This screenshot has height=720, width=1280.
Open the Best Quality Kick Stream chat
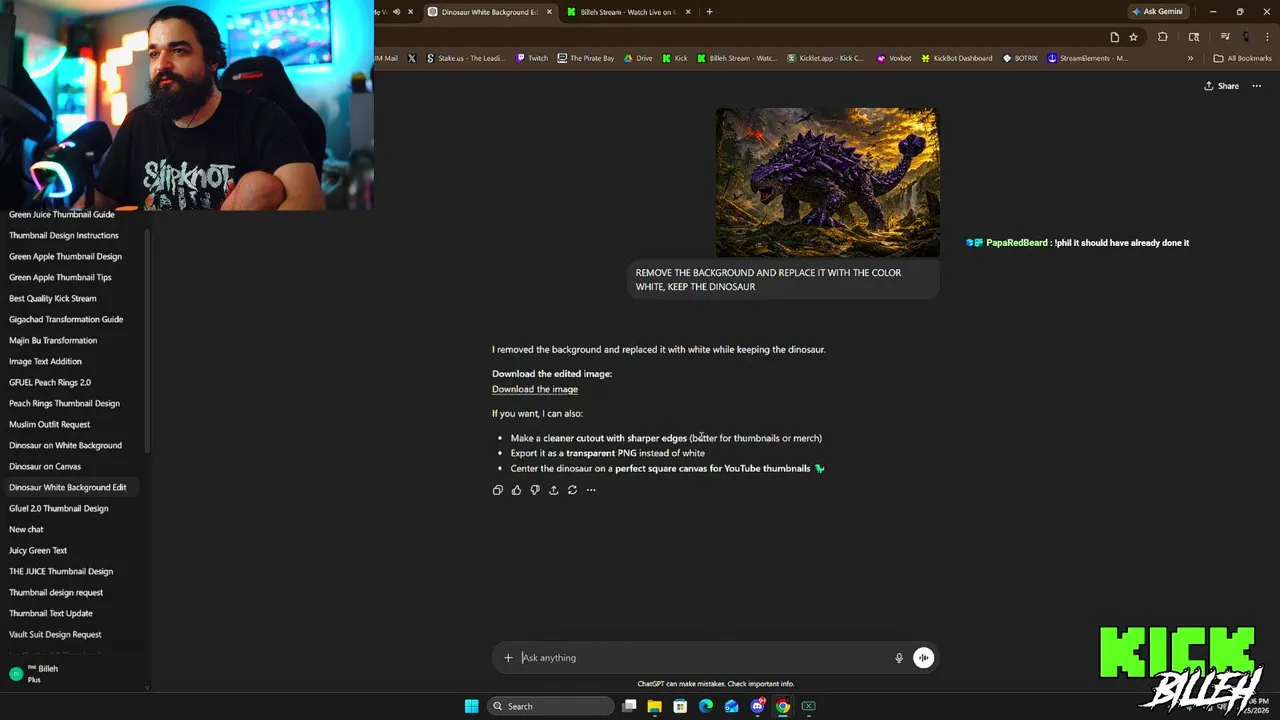[x=53, y=299]
